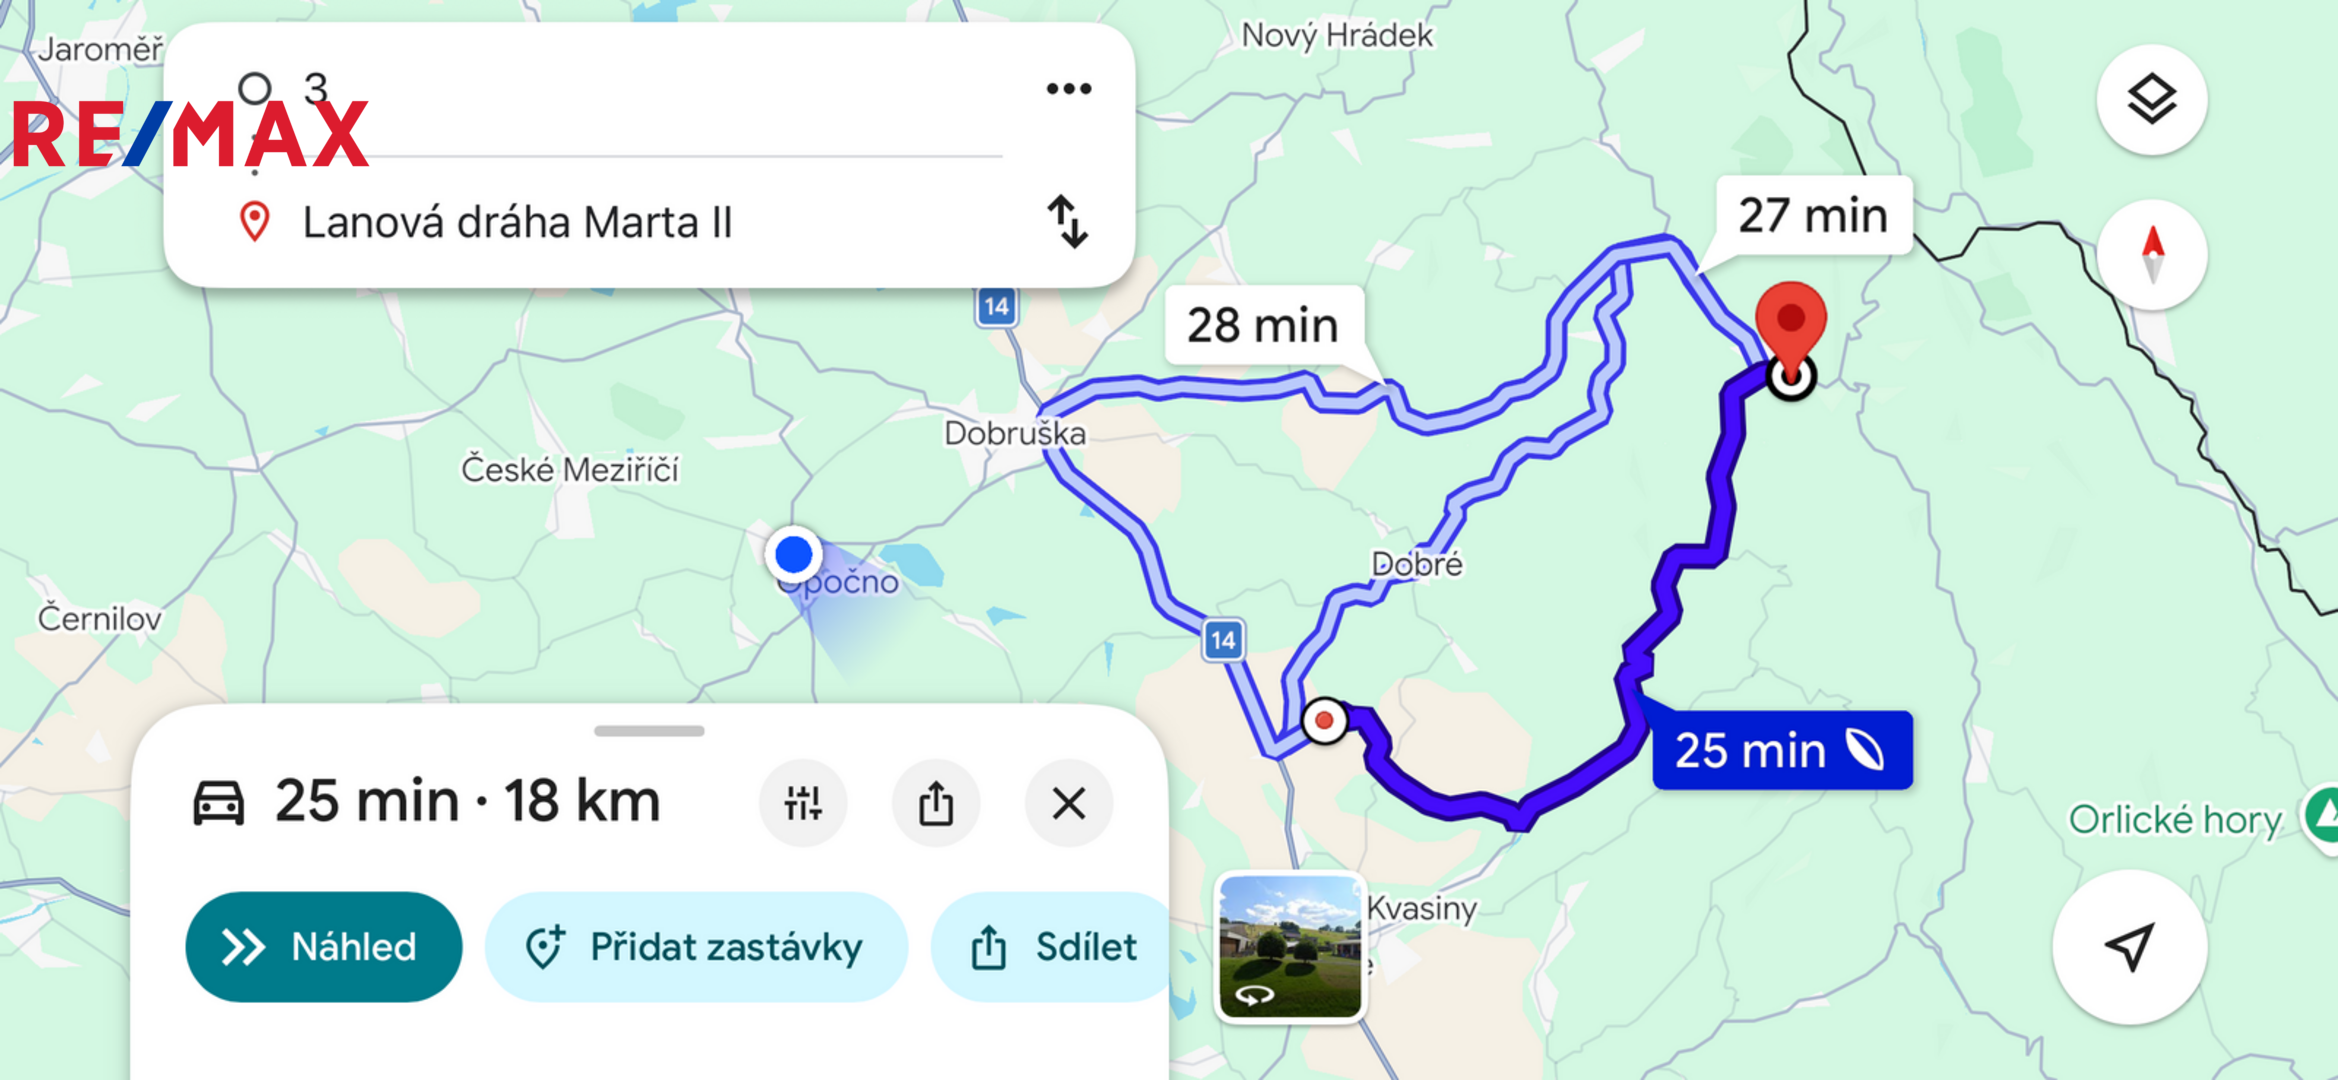2338x1080 pixels.
Task: Open the Street View thumbnail near Kvasiny
Action: pyautogui.click(x=1290, y=946)
